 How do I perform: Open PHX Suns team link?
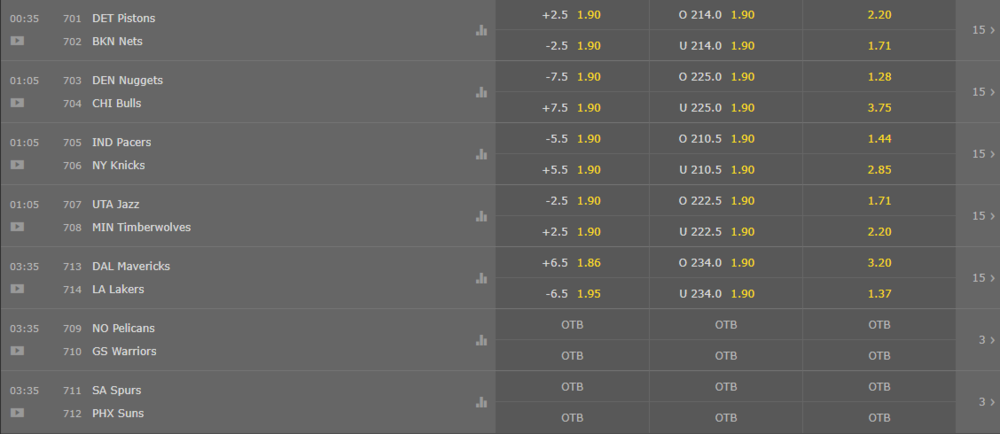tap(118, 413)
